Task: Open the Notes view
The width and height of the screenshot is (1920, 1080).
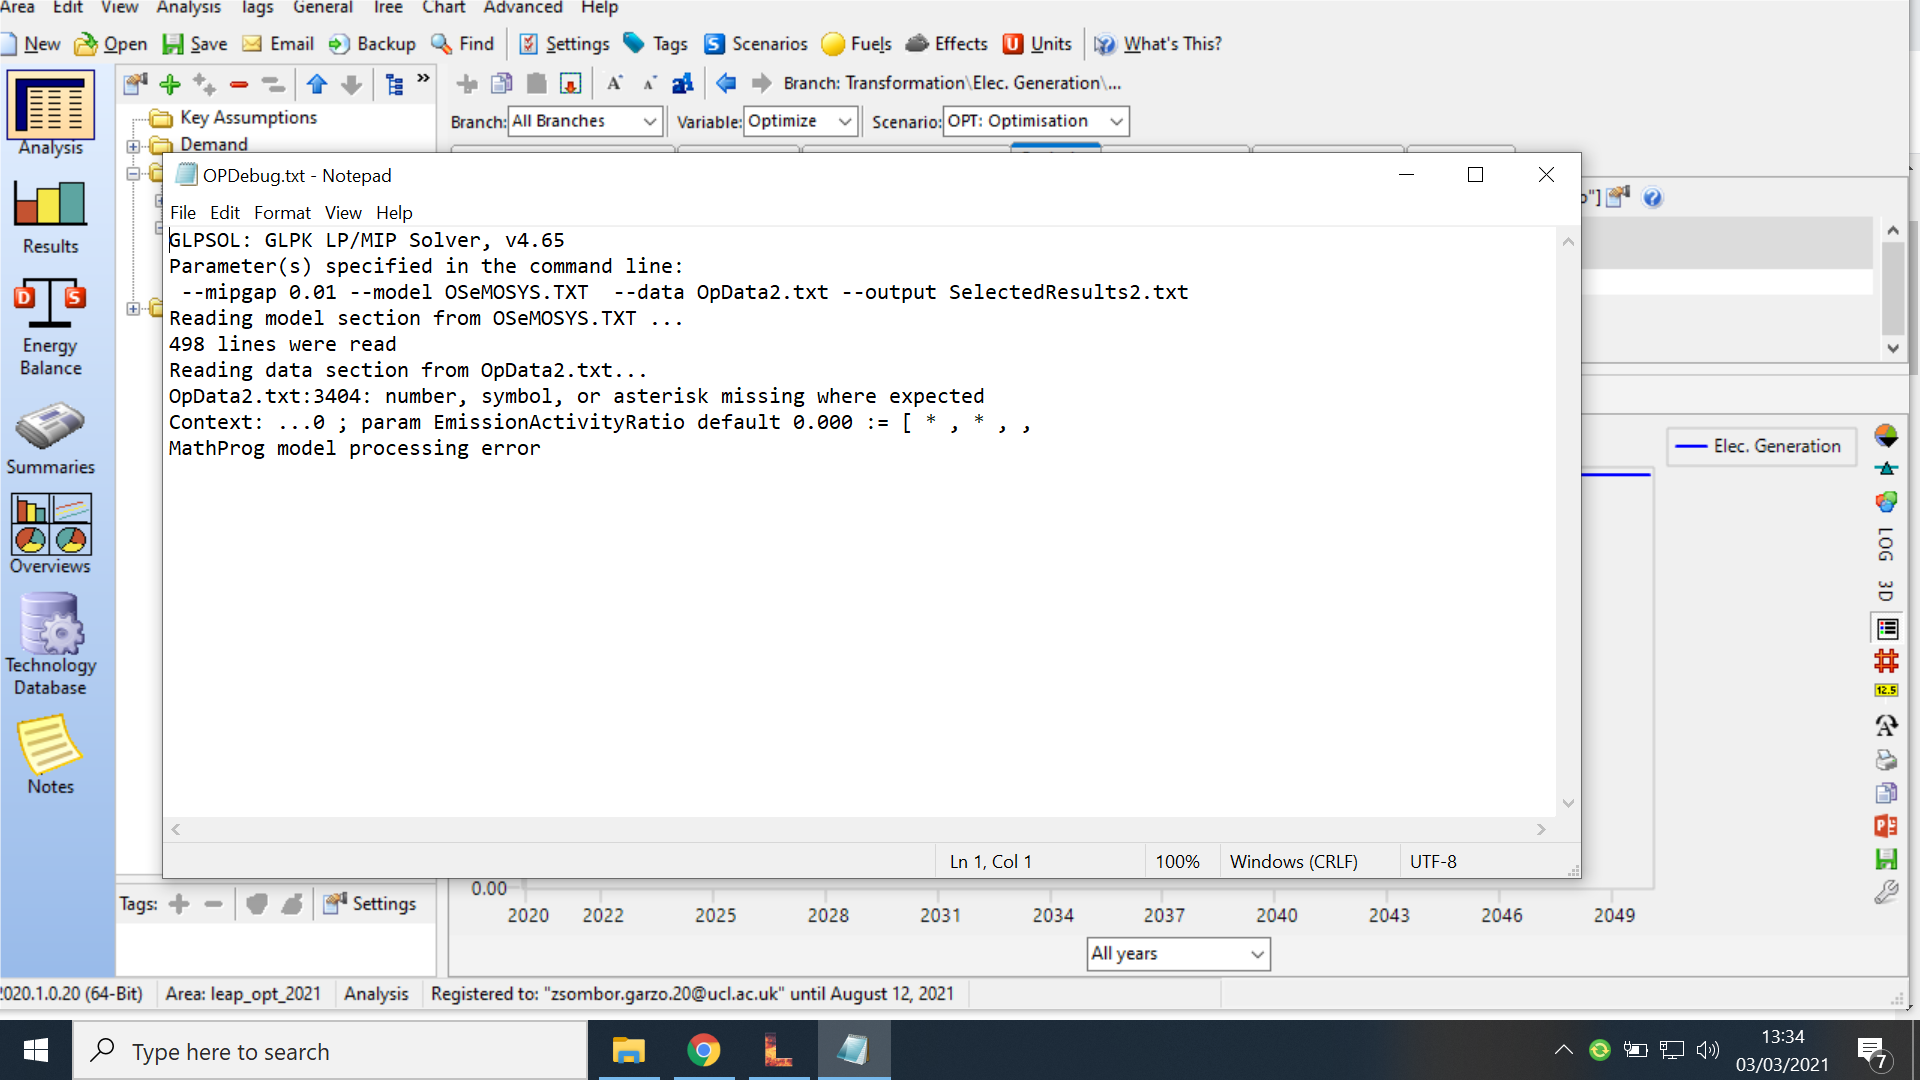Action: [50, 755]
